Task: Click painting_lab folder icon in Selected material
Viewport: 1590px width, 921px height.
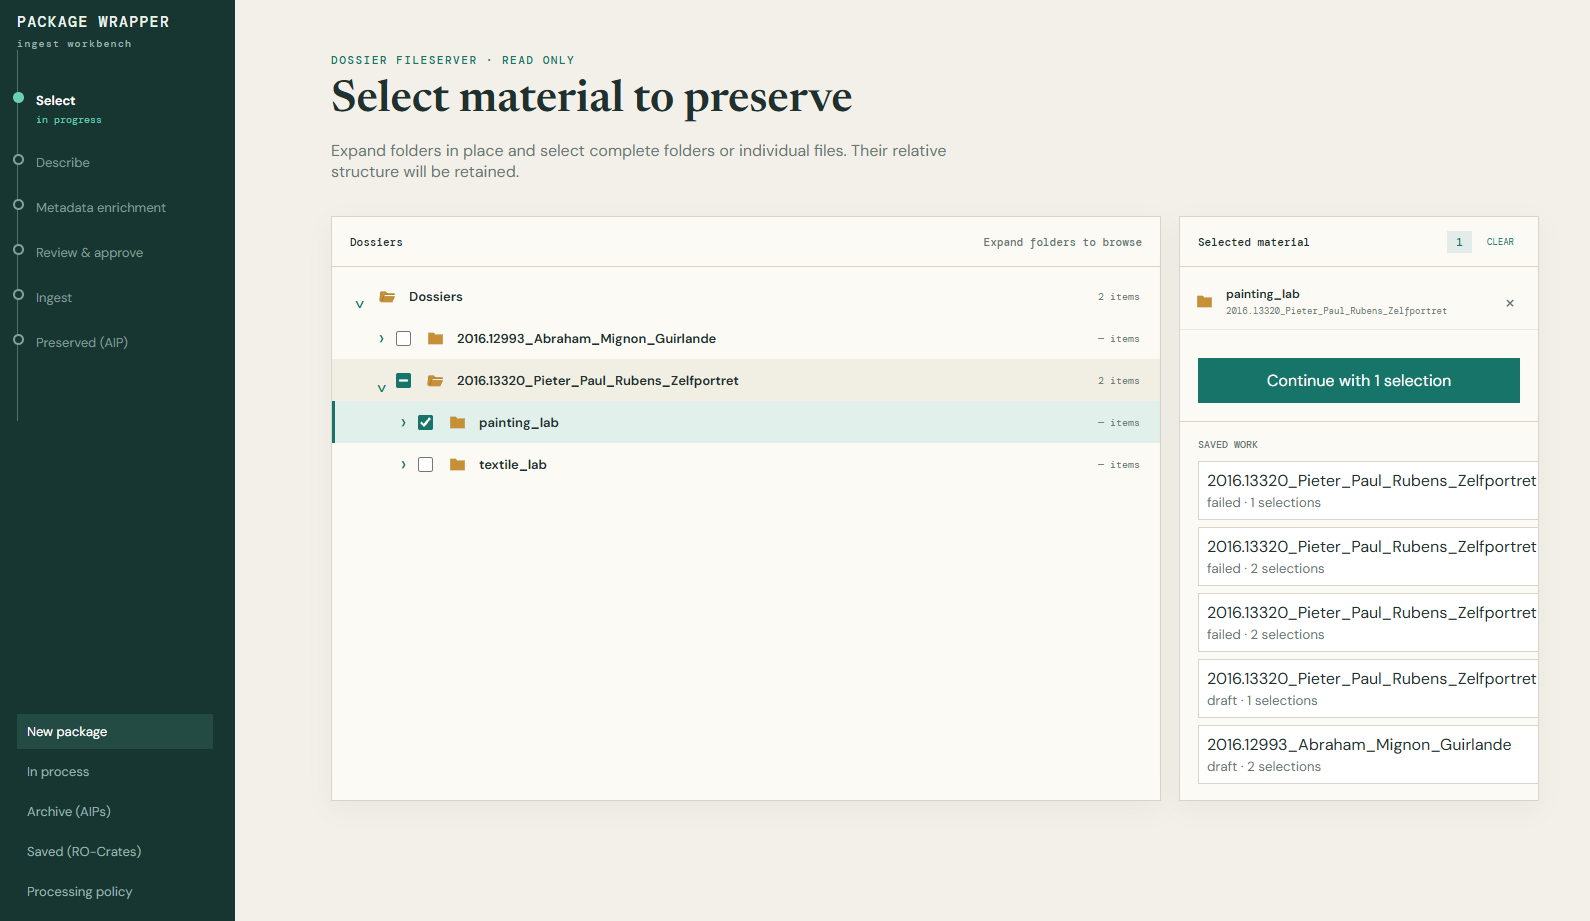Action: [x=1204, y=302]
